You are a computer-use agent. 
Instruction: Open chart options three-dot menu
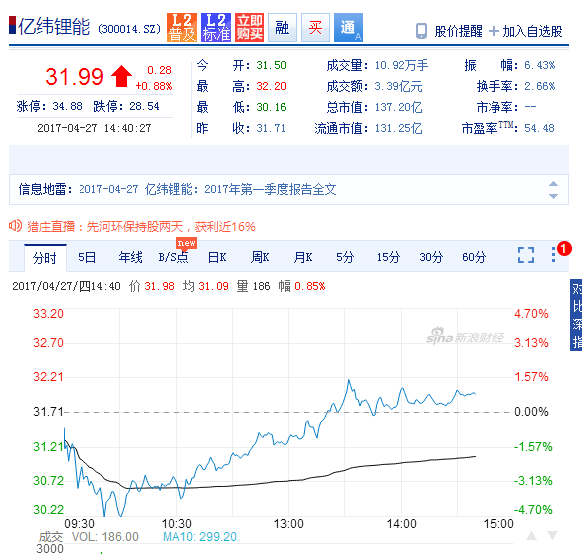click(553, 255)
